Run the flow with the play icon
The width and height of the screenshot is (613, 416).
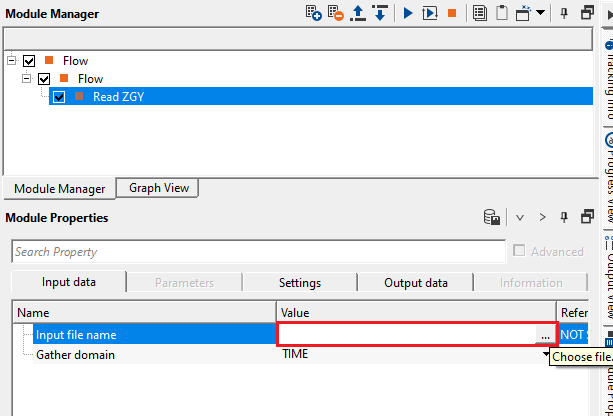(408, 13)
